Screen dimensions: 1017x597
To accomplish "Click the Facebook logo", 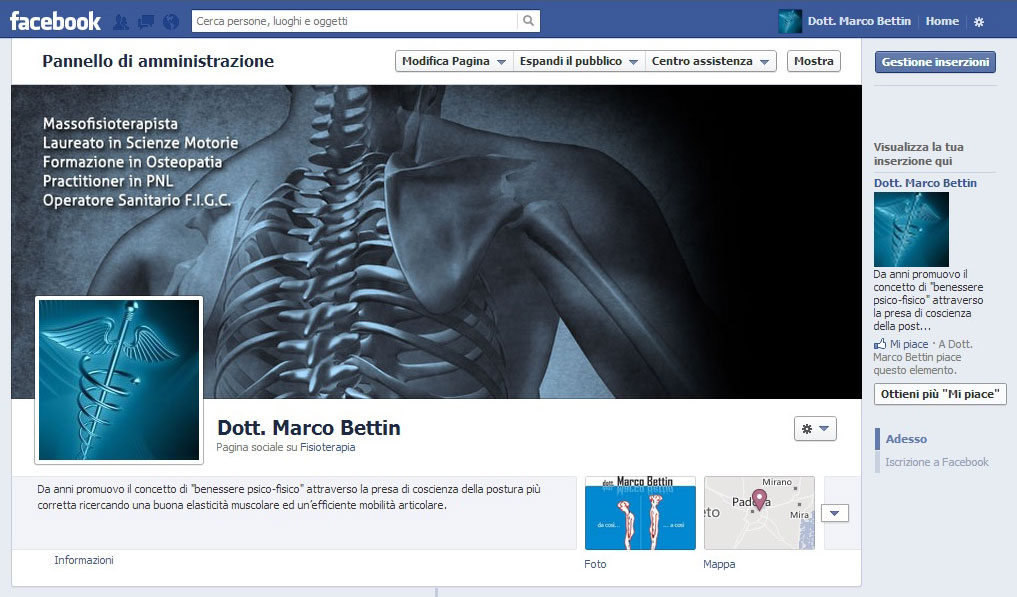I will pos(55,21).
